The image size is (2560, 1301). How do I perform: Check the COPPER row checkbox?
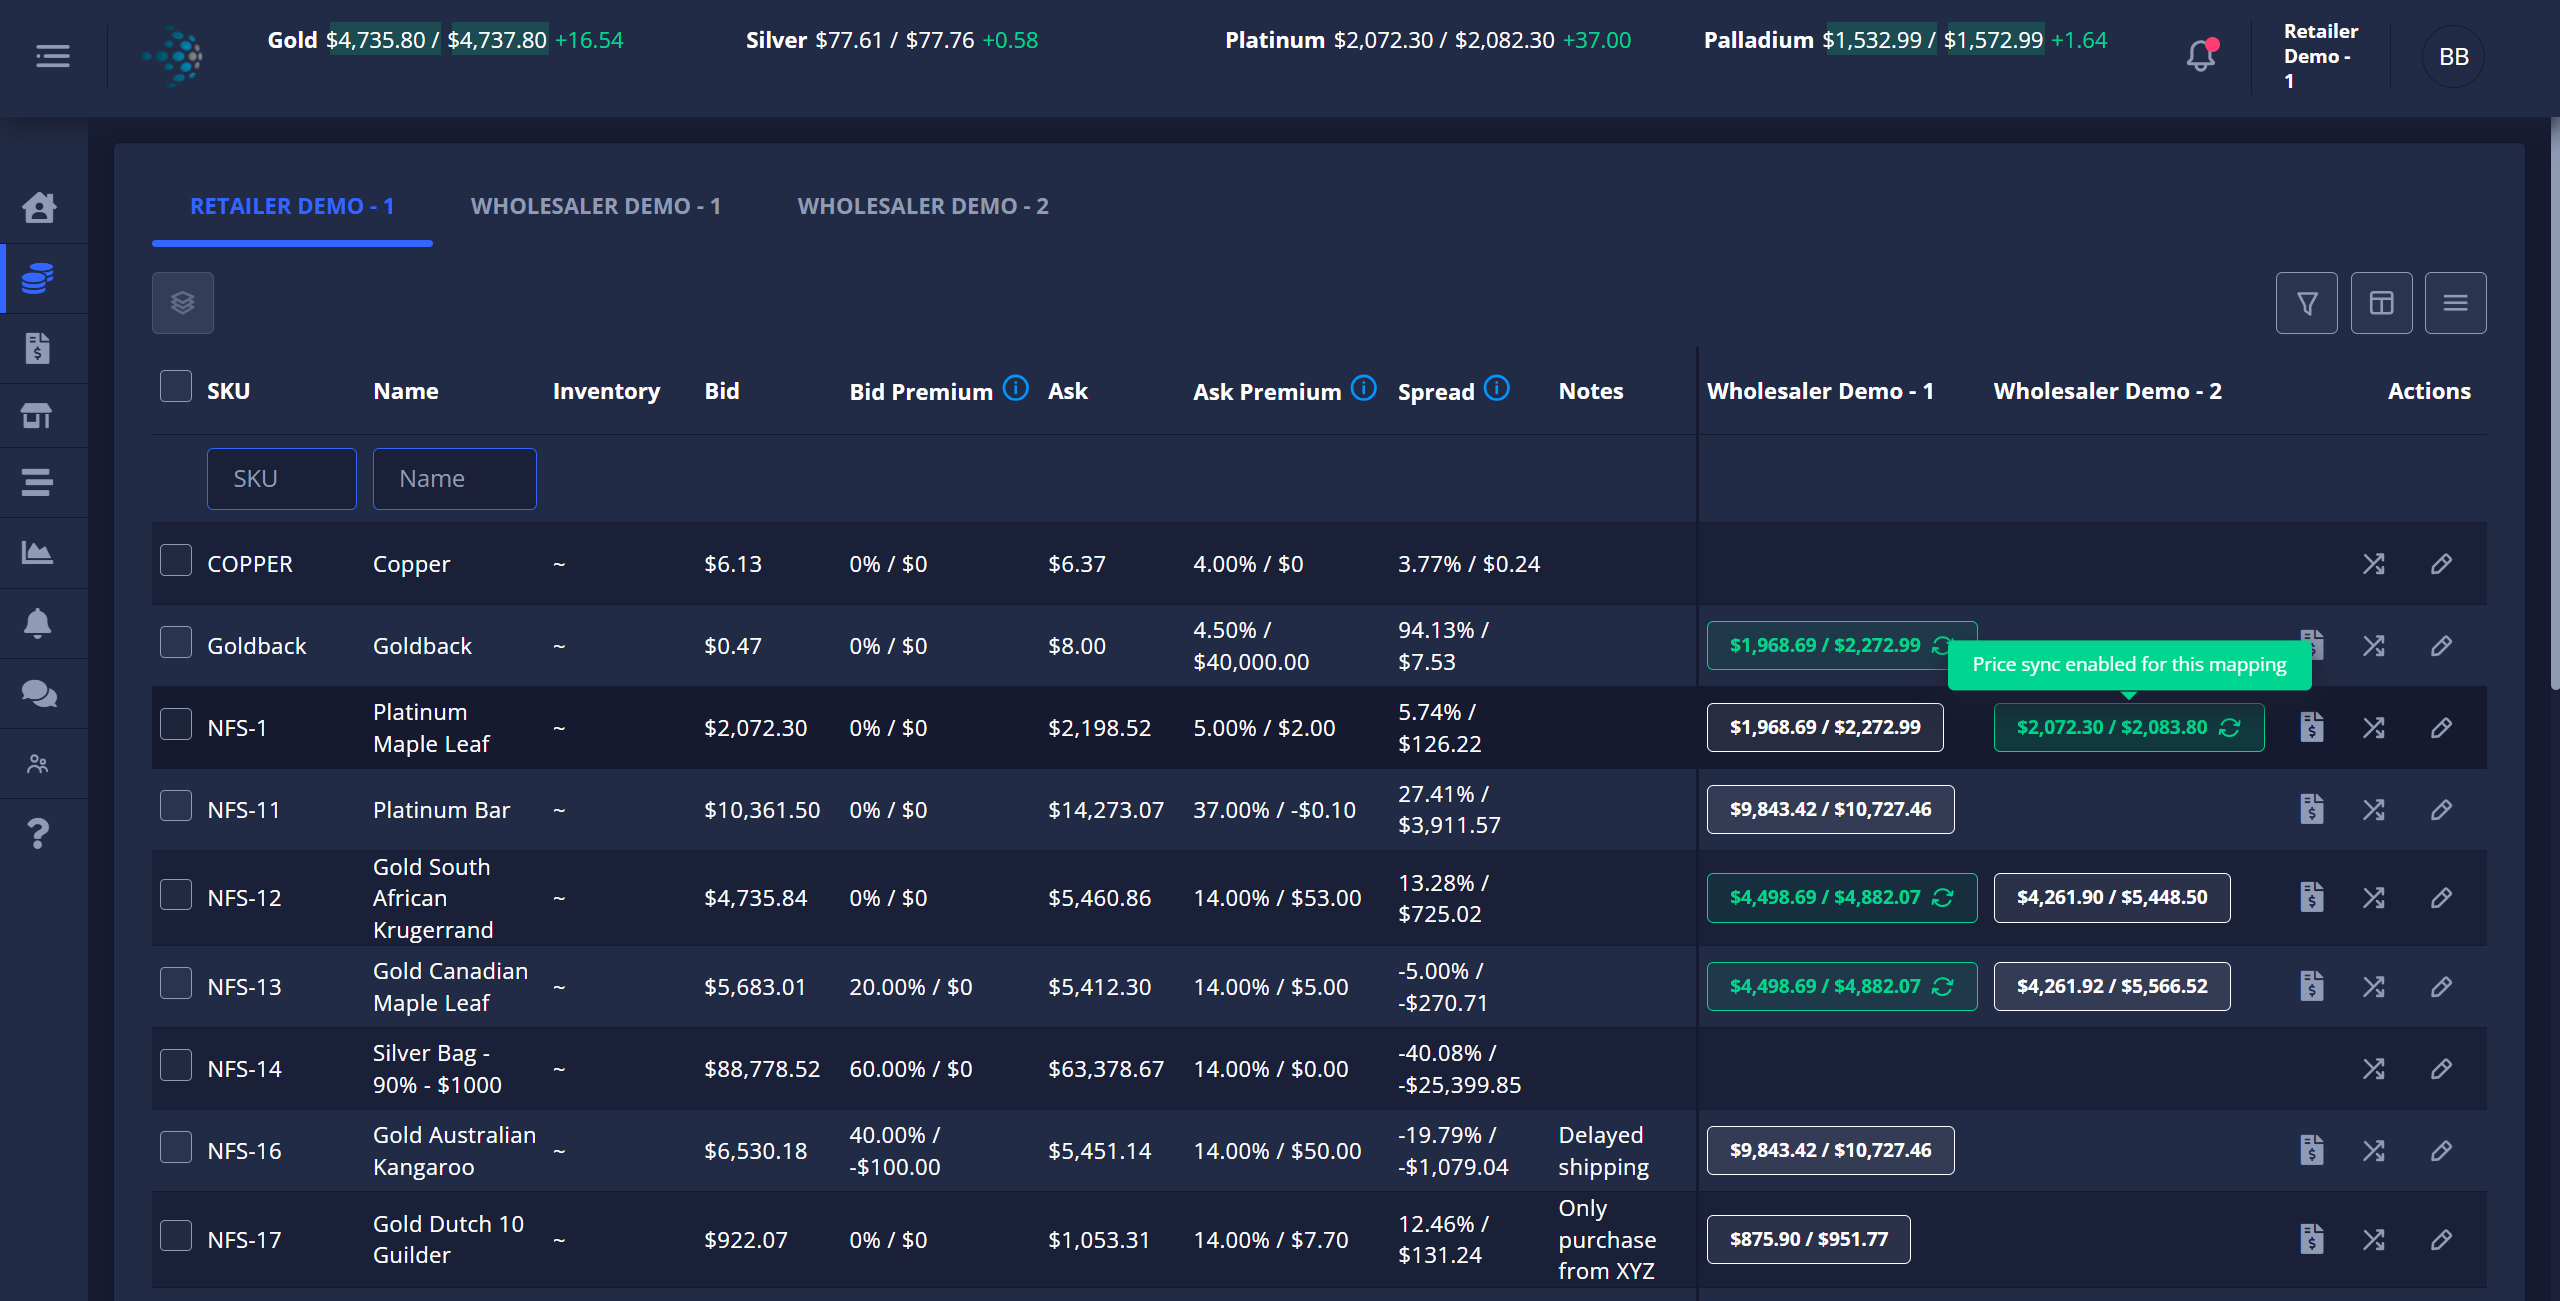tap(176, 560)
